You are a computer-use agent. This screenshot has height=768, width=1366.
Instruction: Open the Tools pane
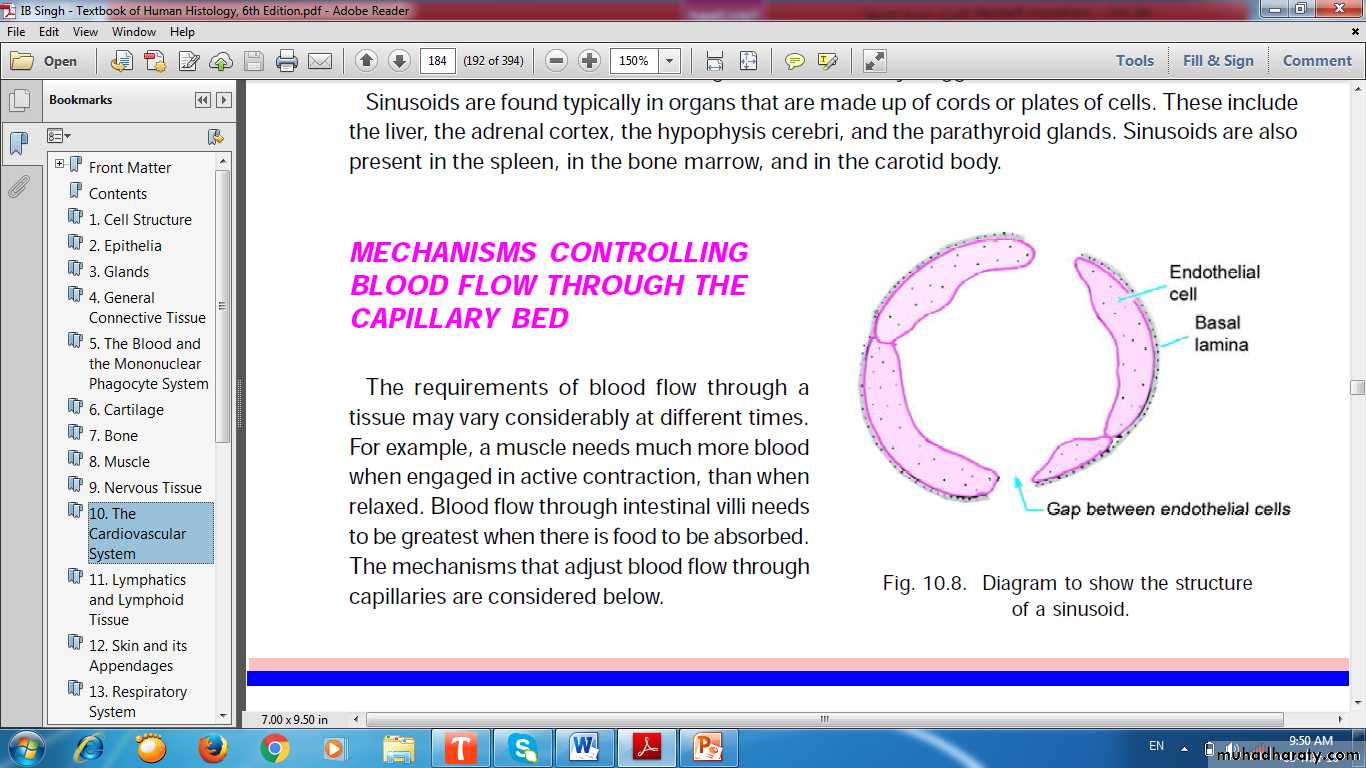coord(1134,61)
